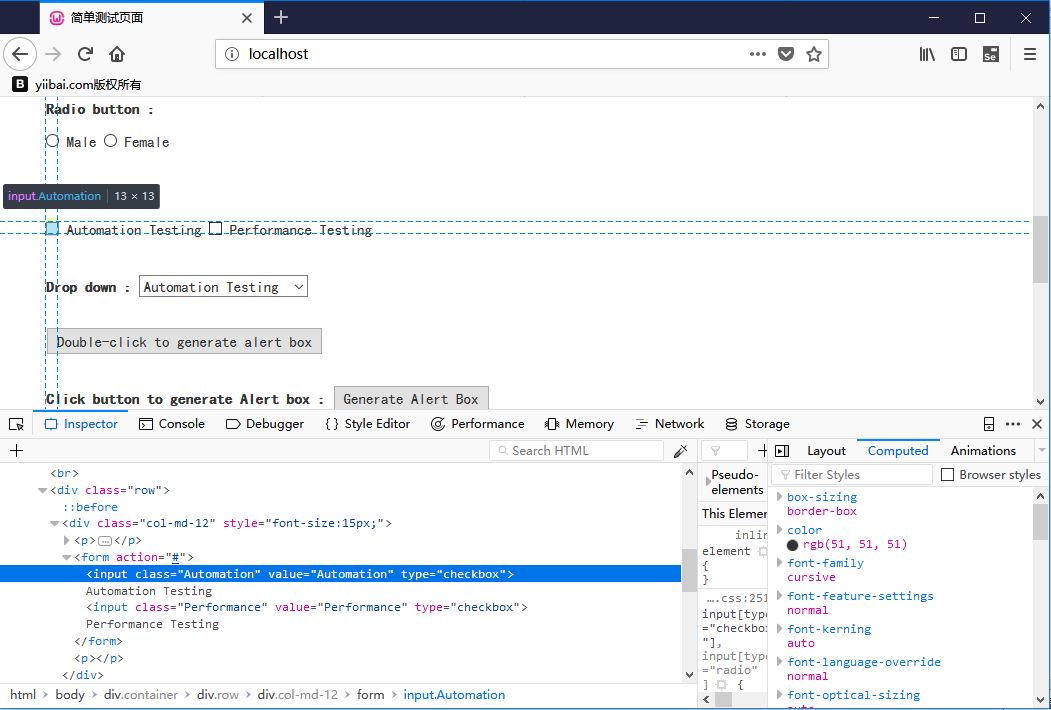
Task: Select the highlighted input Automation markup row
Action: pyautogui.click(x=341, y=574)
